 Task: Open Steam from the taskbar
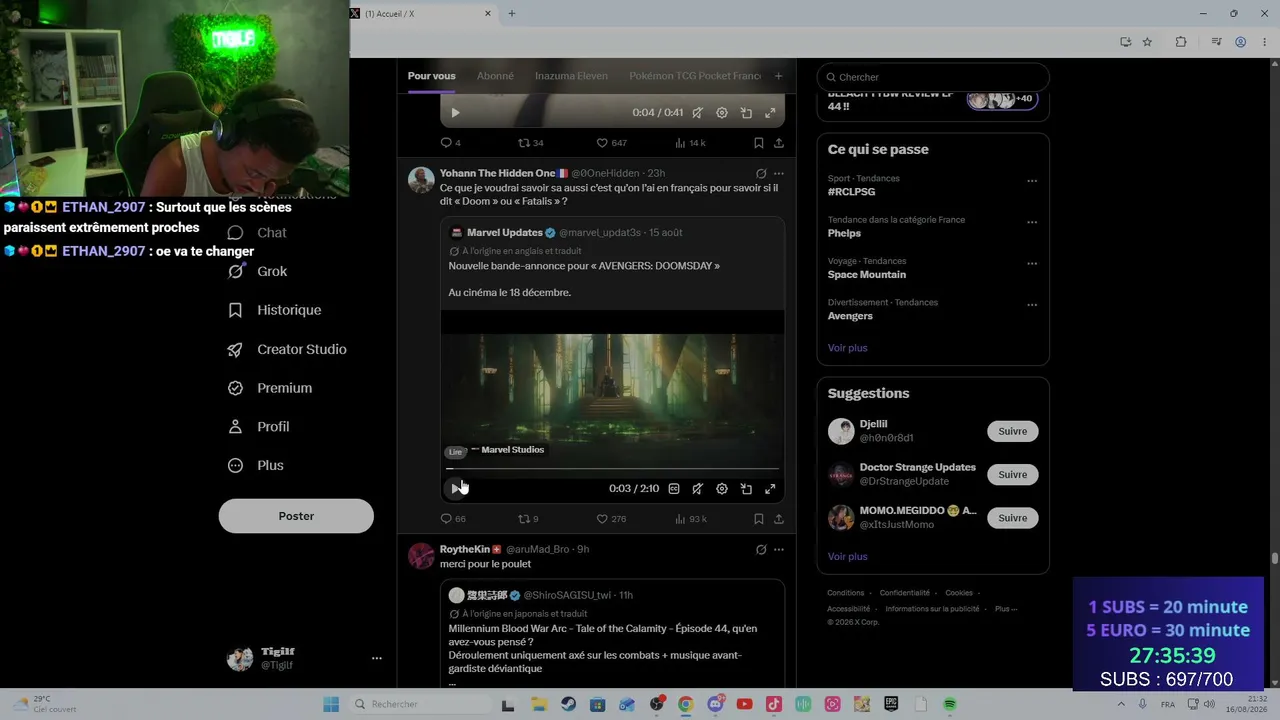tap(568, 705)
